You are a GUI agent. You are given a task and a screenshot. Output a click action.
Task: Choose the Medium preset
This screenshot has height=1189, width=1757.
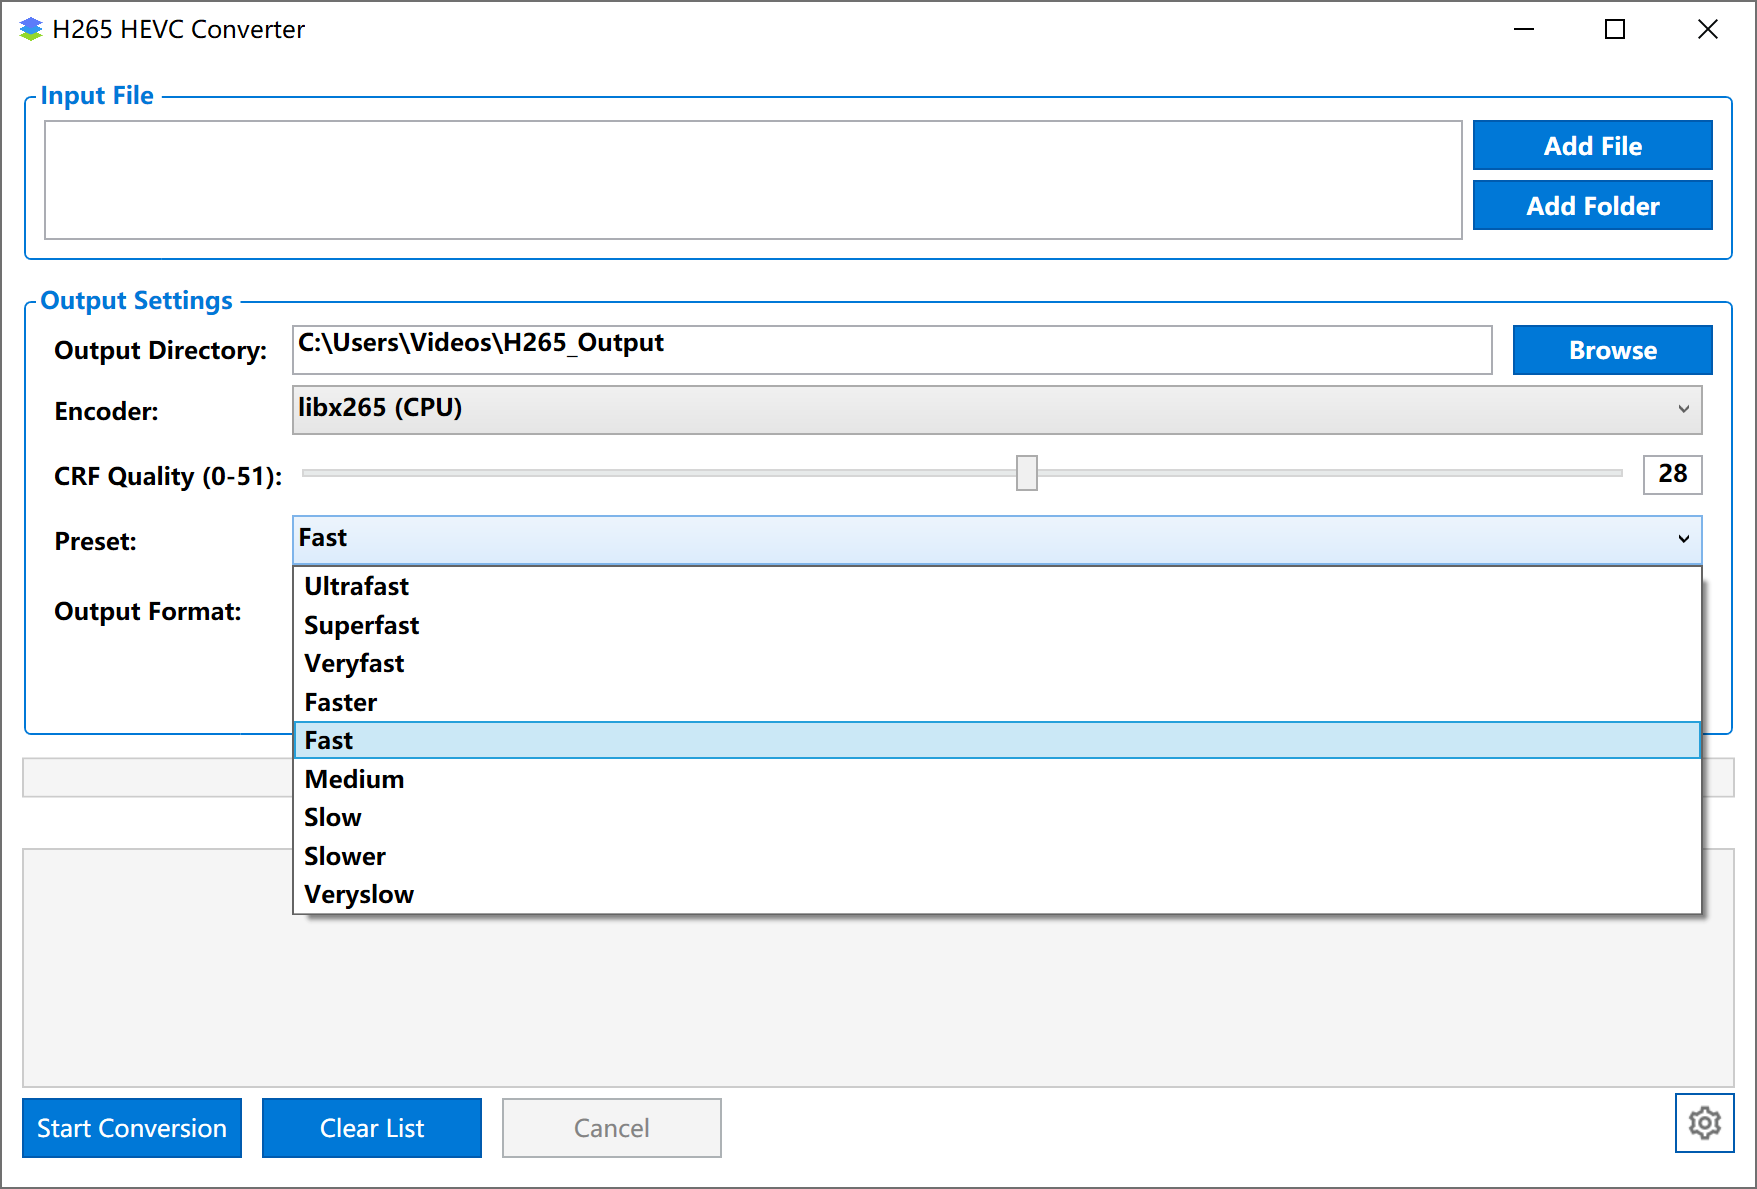pyautogui.click(x=354, y=779)
